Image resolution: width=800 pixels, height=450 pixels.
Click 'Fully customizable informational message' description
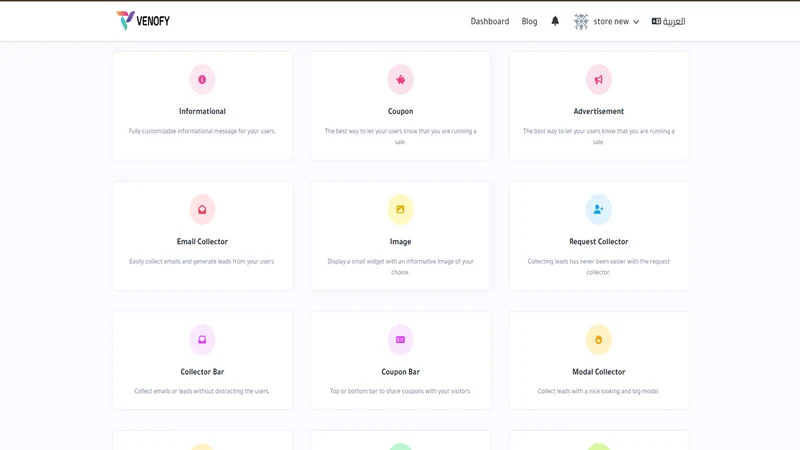(x=202, y=131)
